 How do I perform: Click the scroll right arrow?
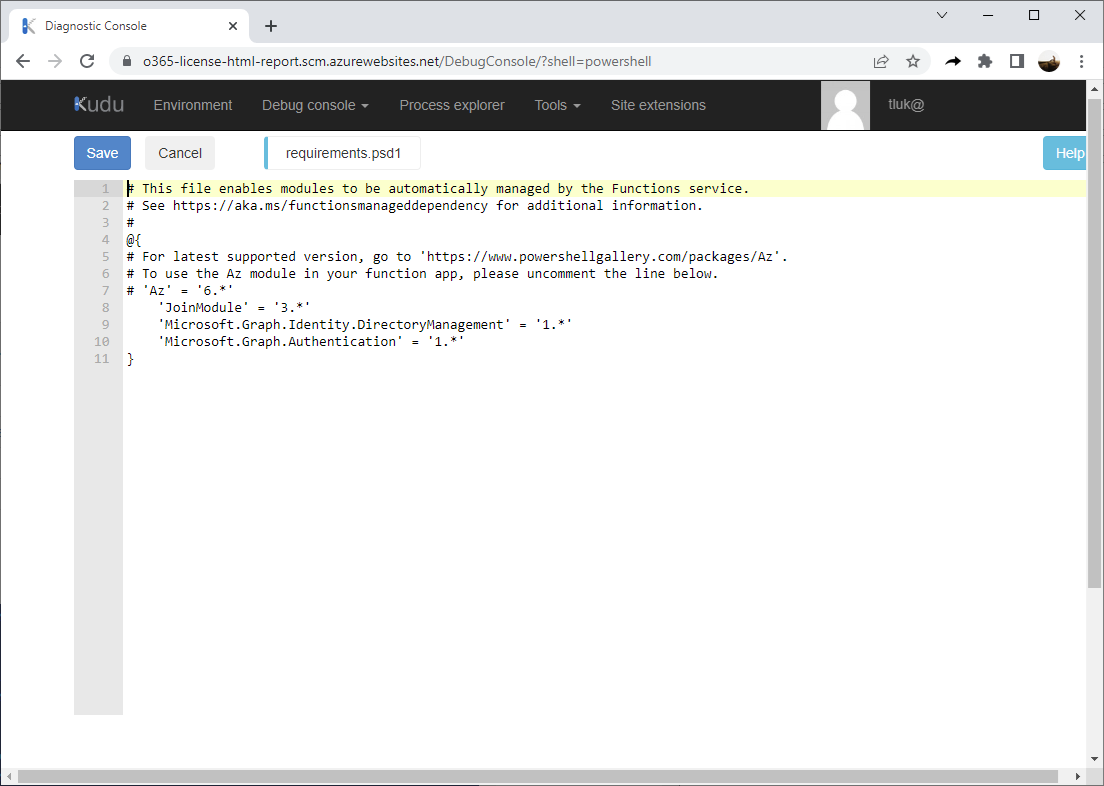pos(1078,776)
